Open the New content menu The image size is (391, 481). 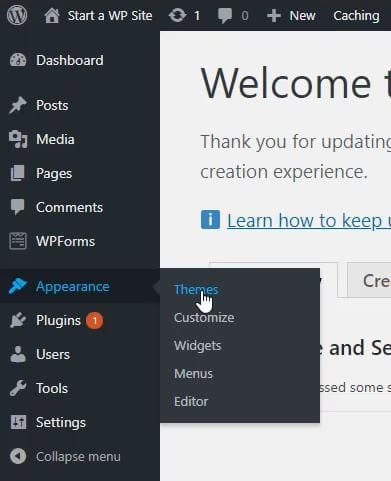click(x=302, y=16)
